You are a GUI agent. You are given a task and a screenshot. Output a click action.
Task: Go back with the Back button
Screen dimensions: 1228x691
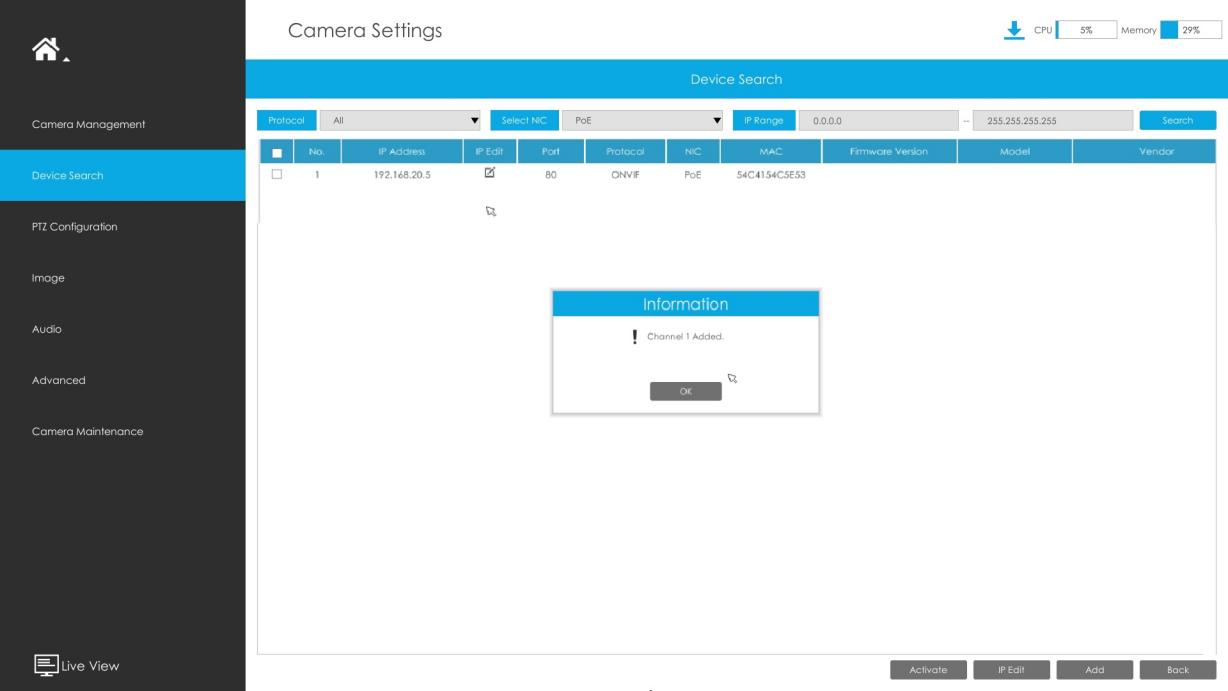(1178, 670)
